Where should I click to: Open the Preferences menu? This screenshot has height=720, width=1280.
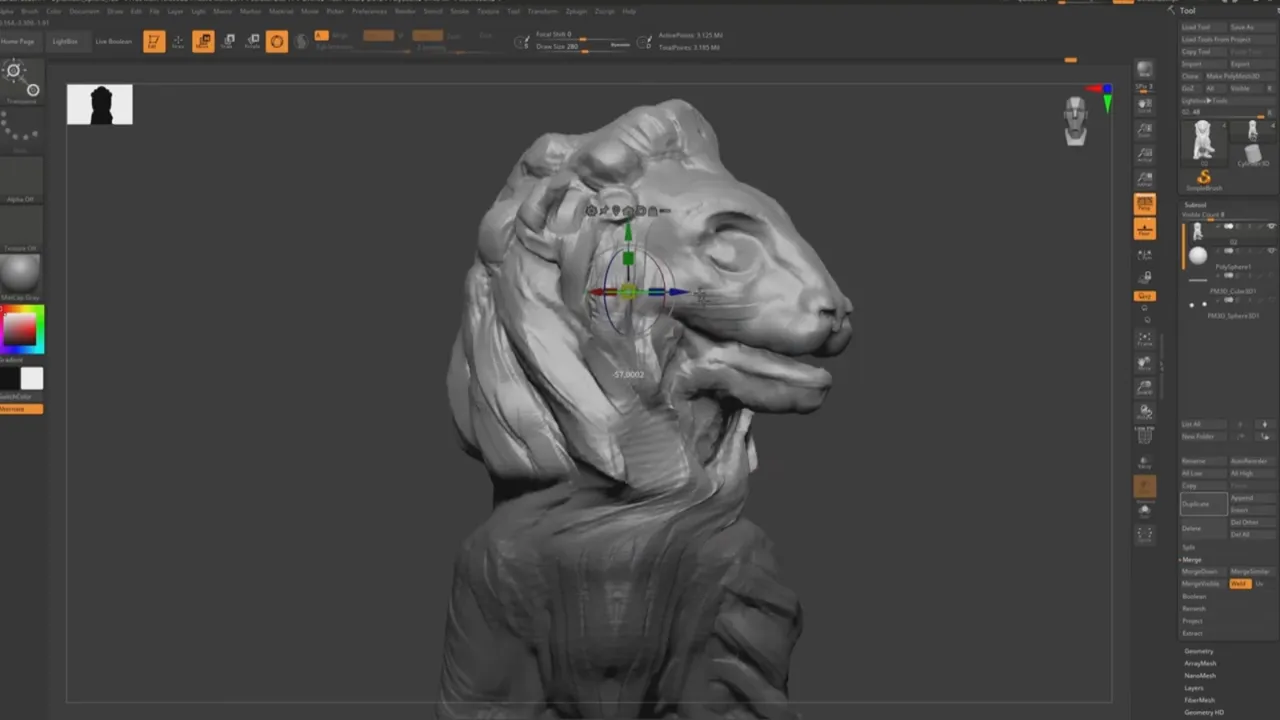[369, 11]
